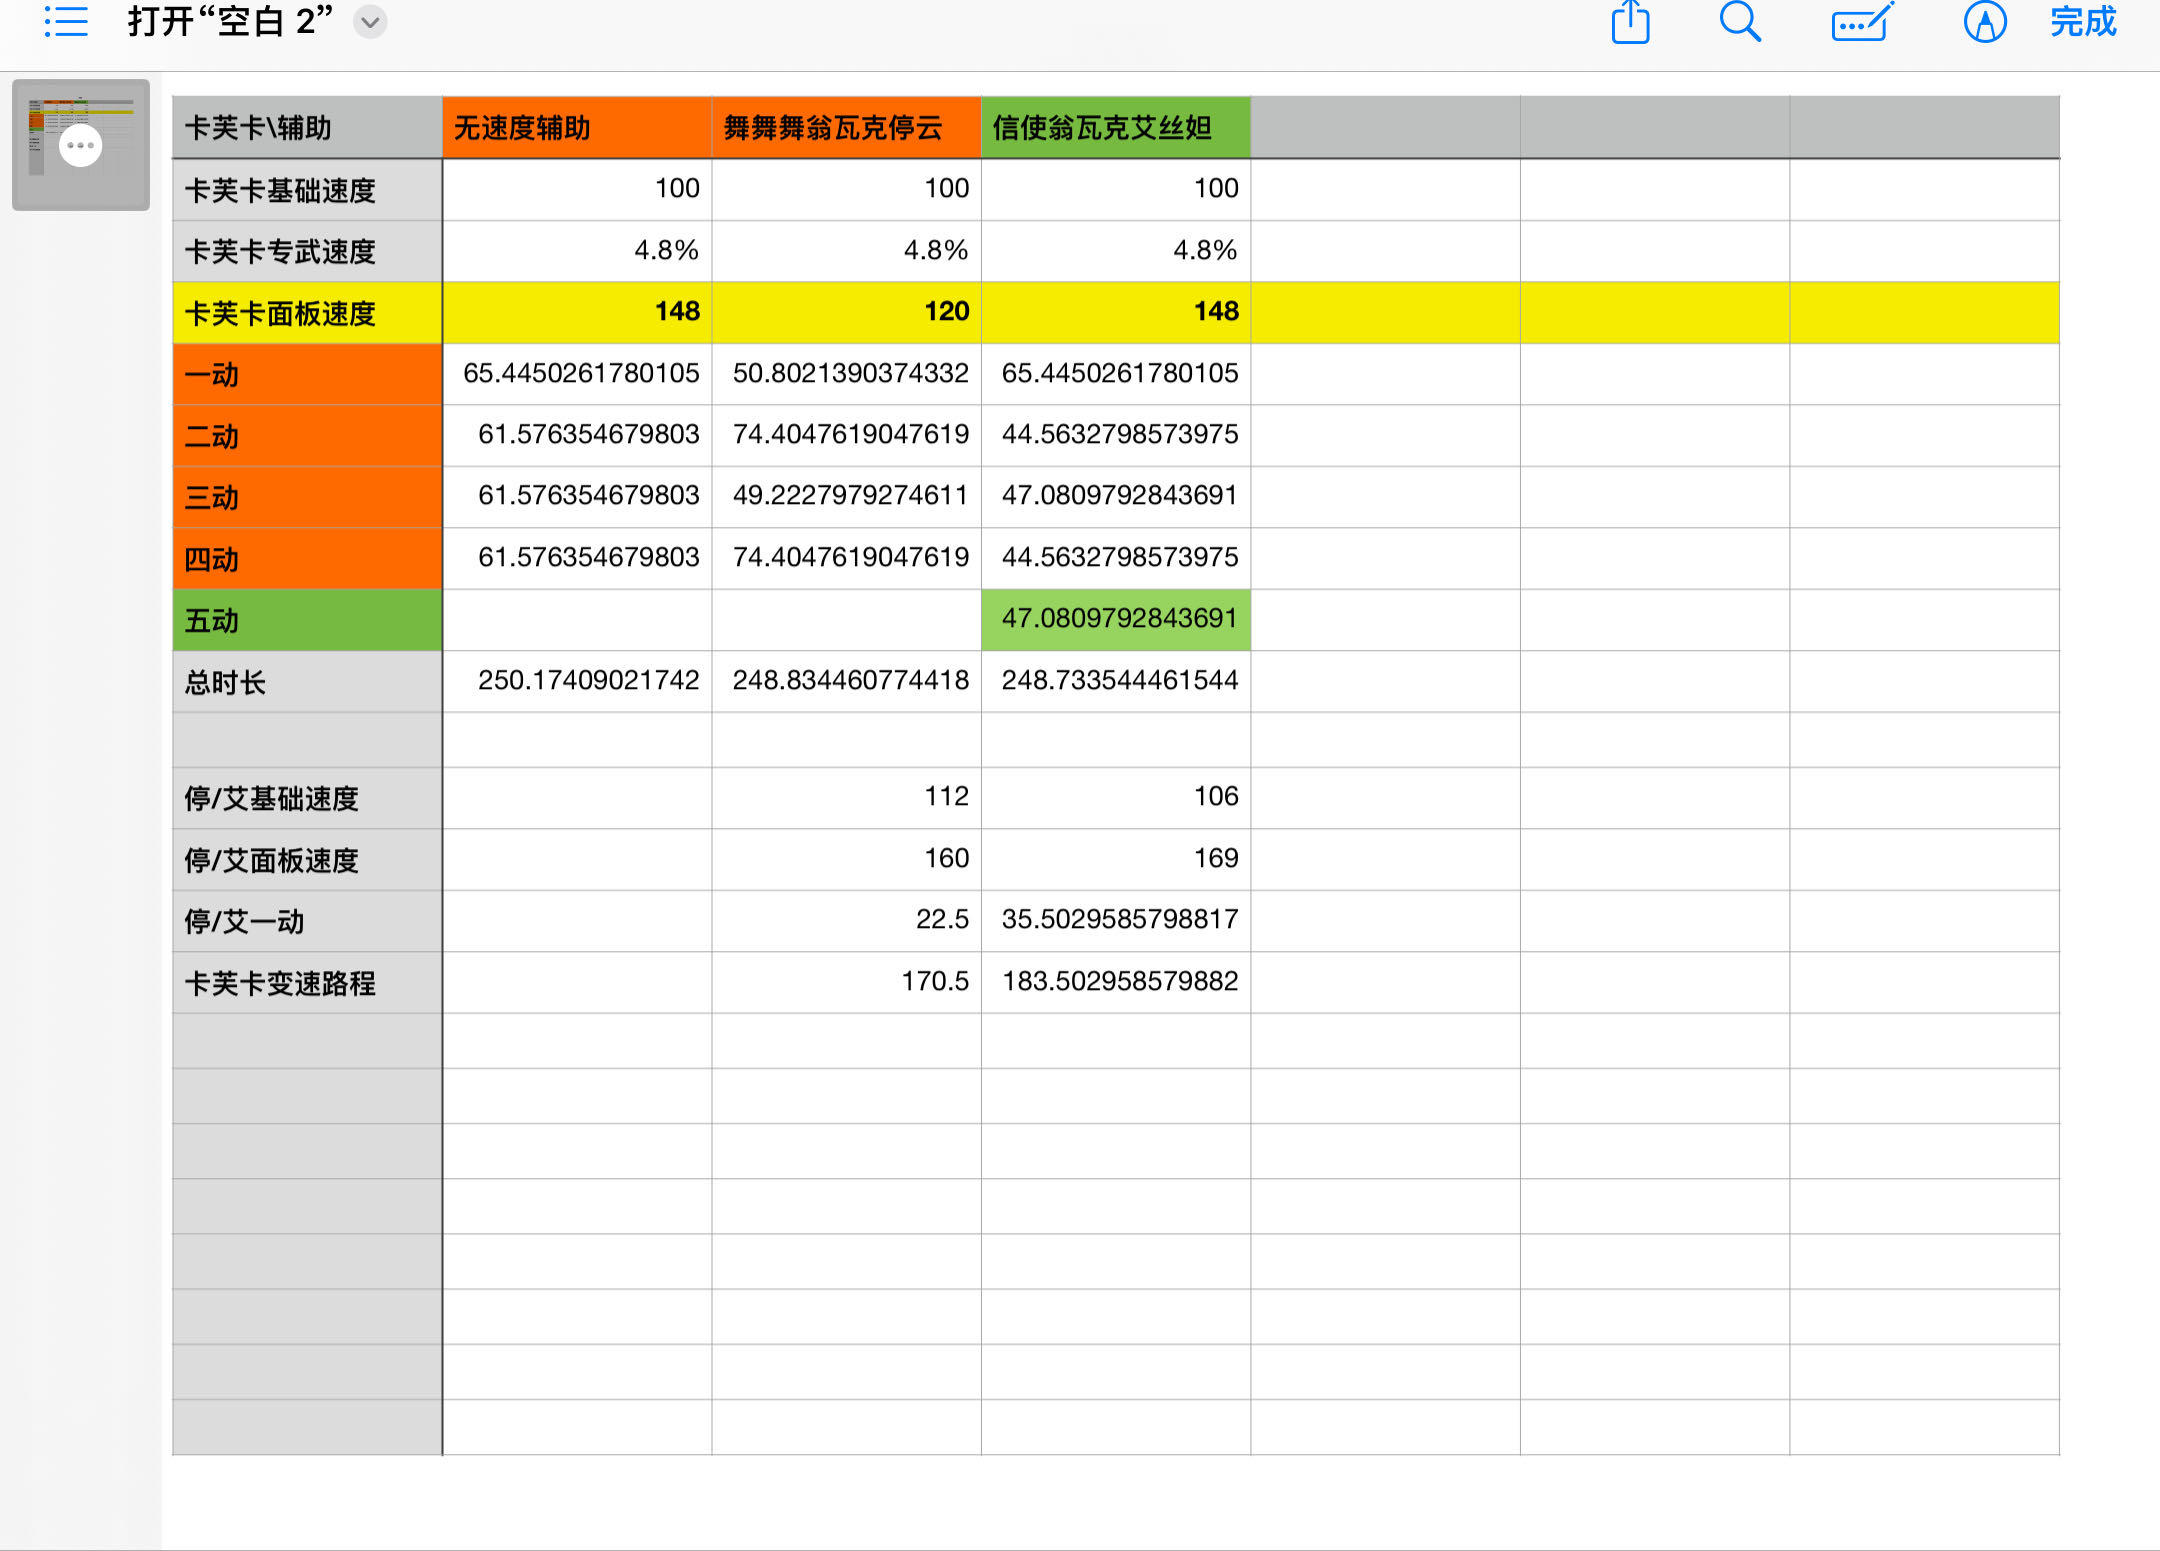Select the 停/艾面板速度 cell showing 169
This screenshot has width=2160, height=1551.
[1116, 859]
